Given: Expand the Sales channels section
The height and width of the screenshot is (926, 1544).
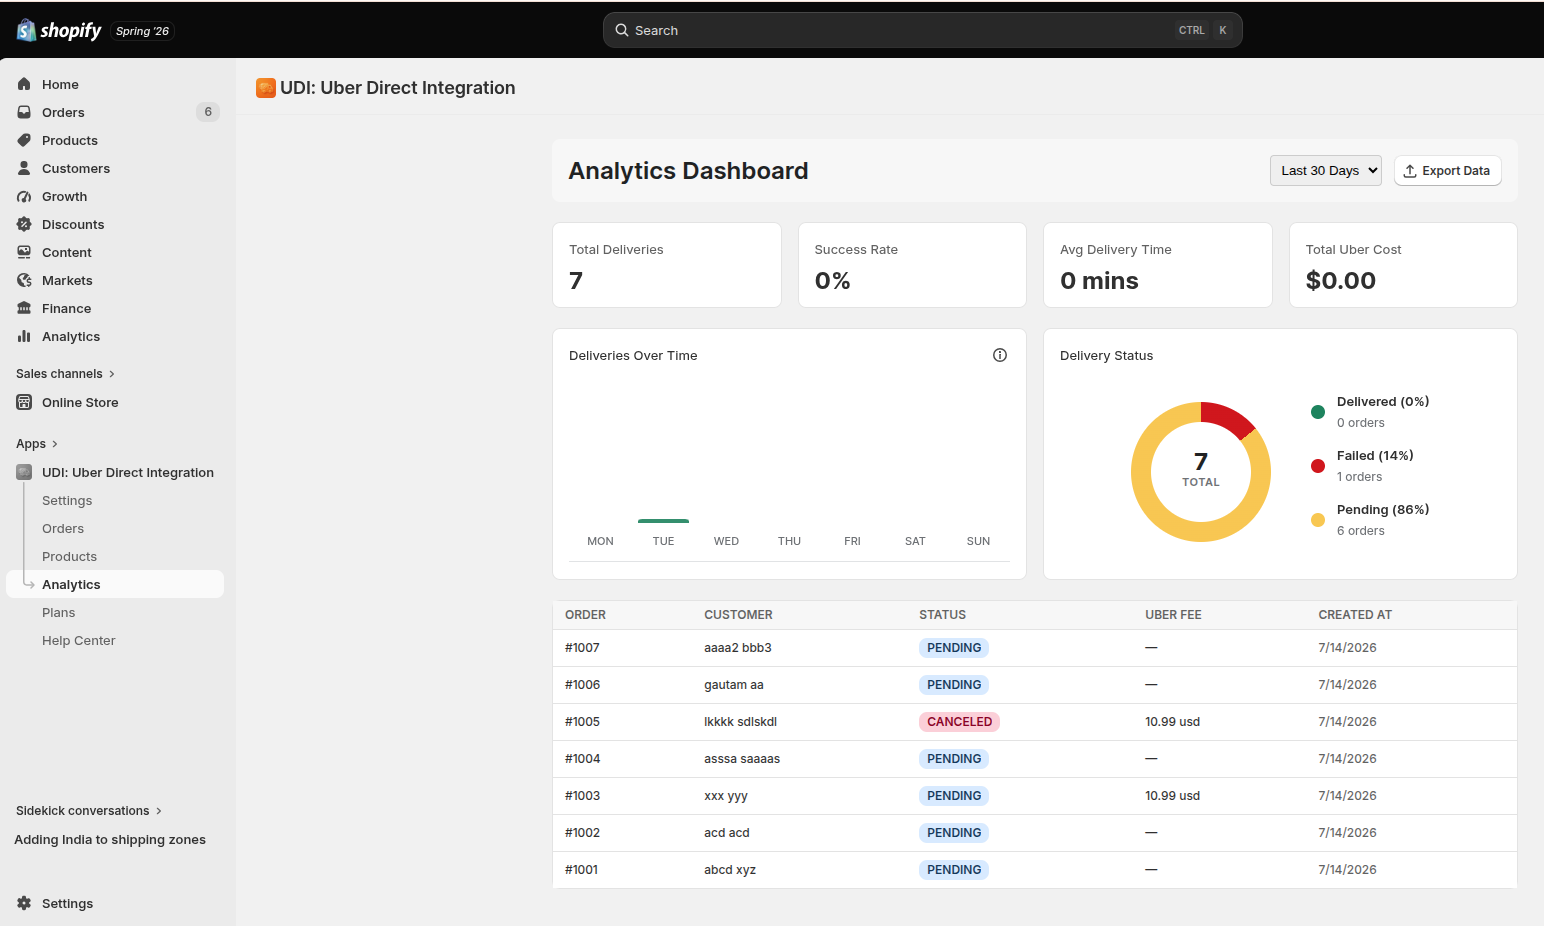Looking at the screenshot, I should [66, 373].
